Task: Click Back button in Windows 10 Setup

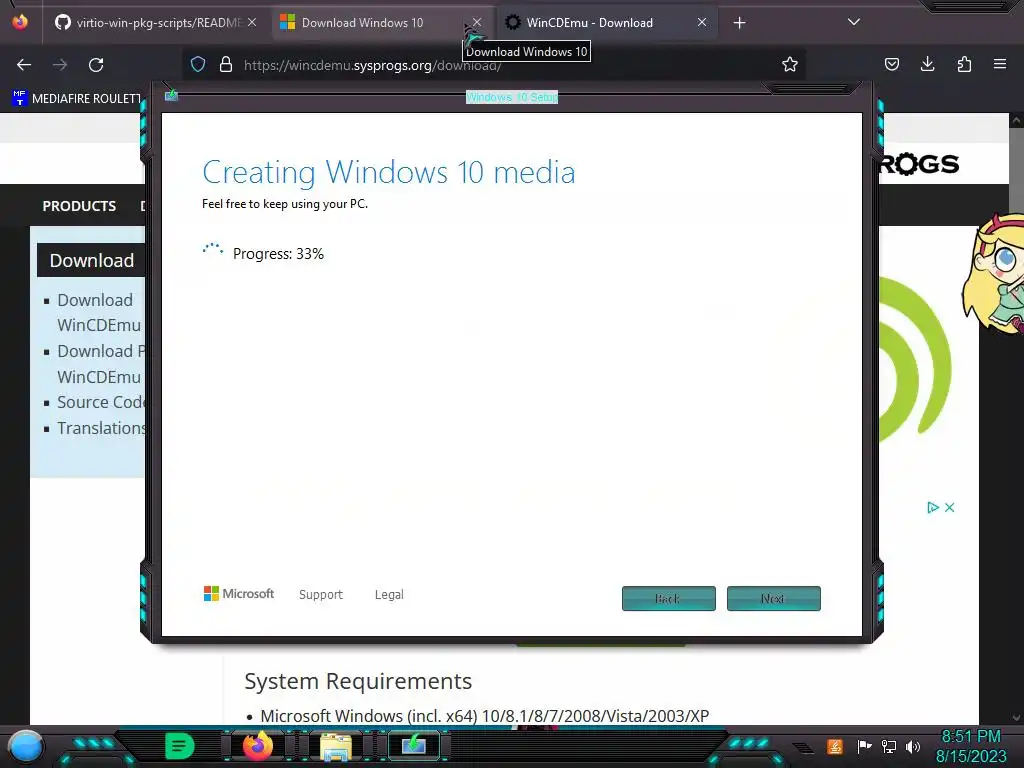Action: coord(669,598)
